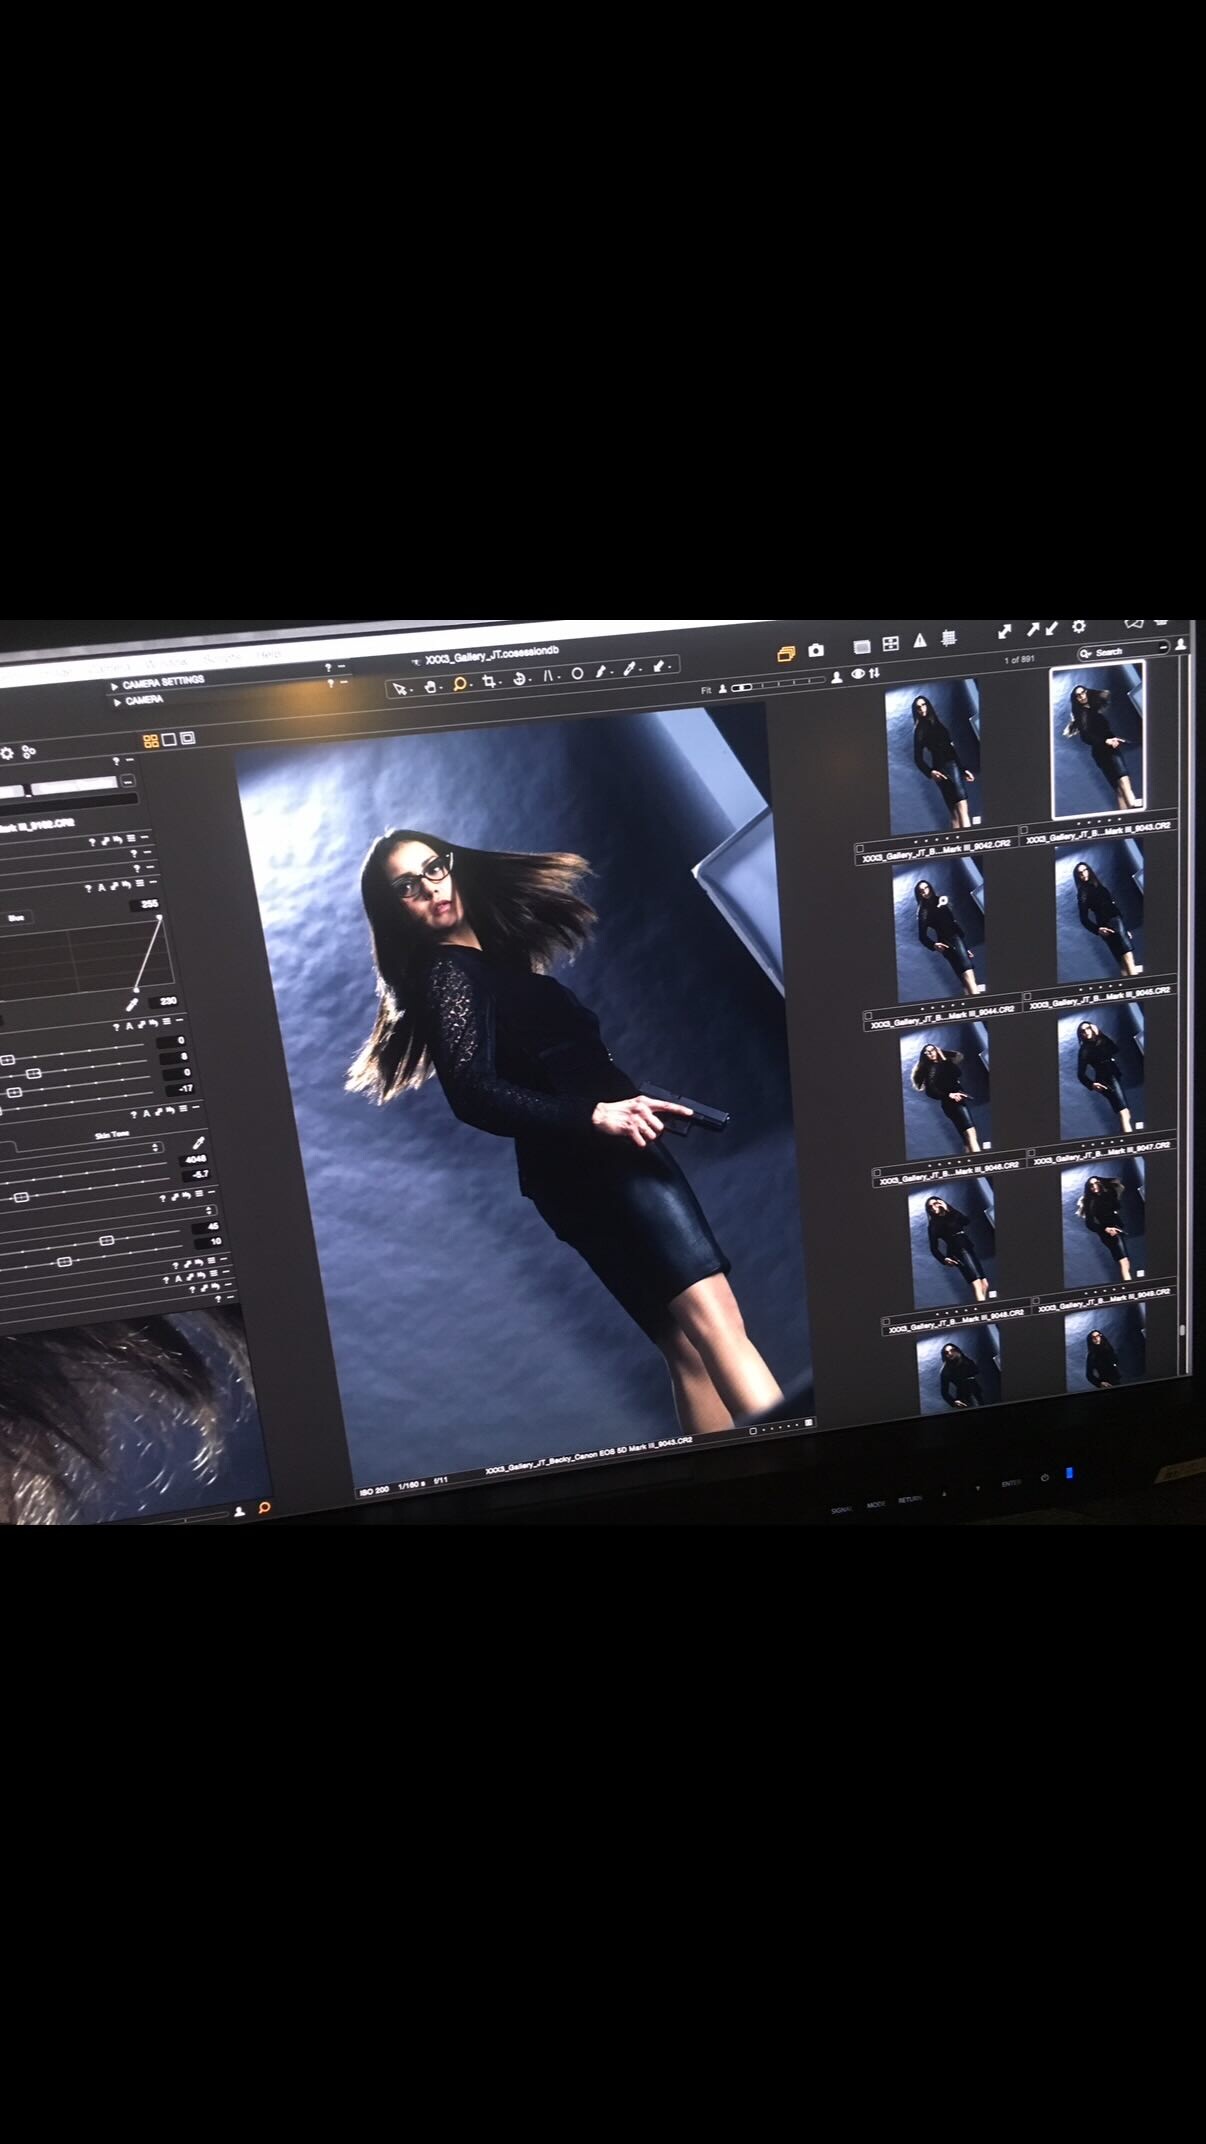Show exposure warning triangle icon

(x=919, y=641)
